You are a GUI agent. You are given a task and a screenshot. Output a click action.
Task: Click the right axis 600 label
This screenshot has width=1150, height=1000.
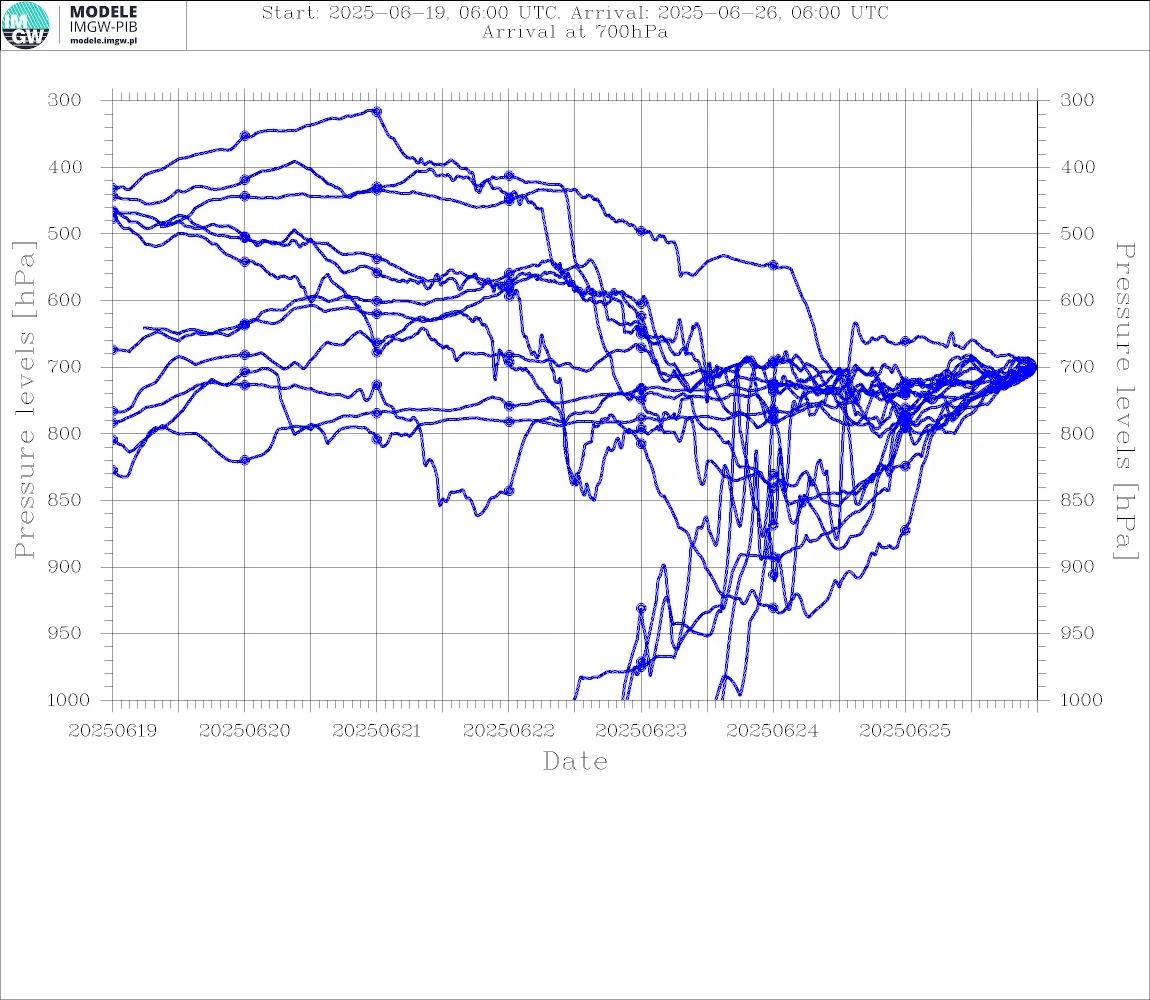pyautogui.click(x=1077, y=300)
